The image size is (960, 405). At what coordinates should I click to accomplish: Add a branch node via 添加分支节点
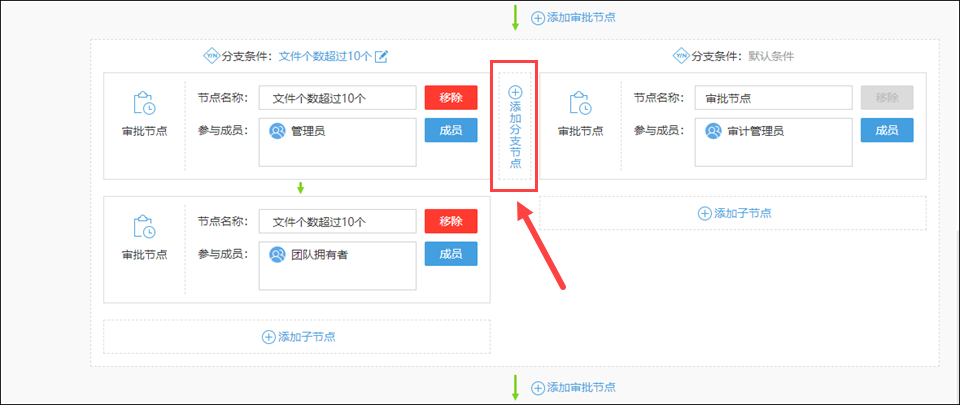(x=515, y=127)
